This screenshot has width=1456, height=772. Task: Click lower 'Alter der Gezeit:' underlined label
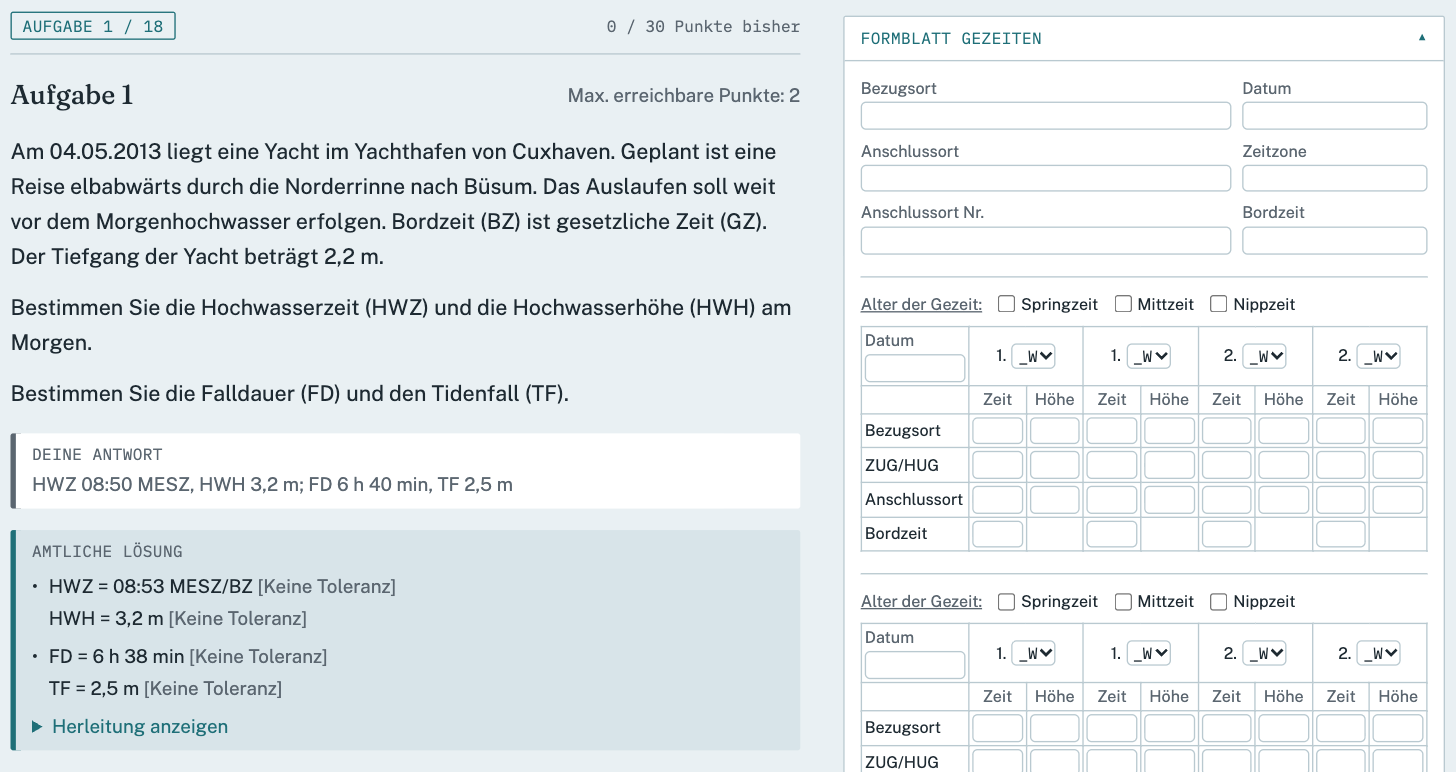921,601
